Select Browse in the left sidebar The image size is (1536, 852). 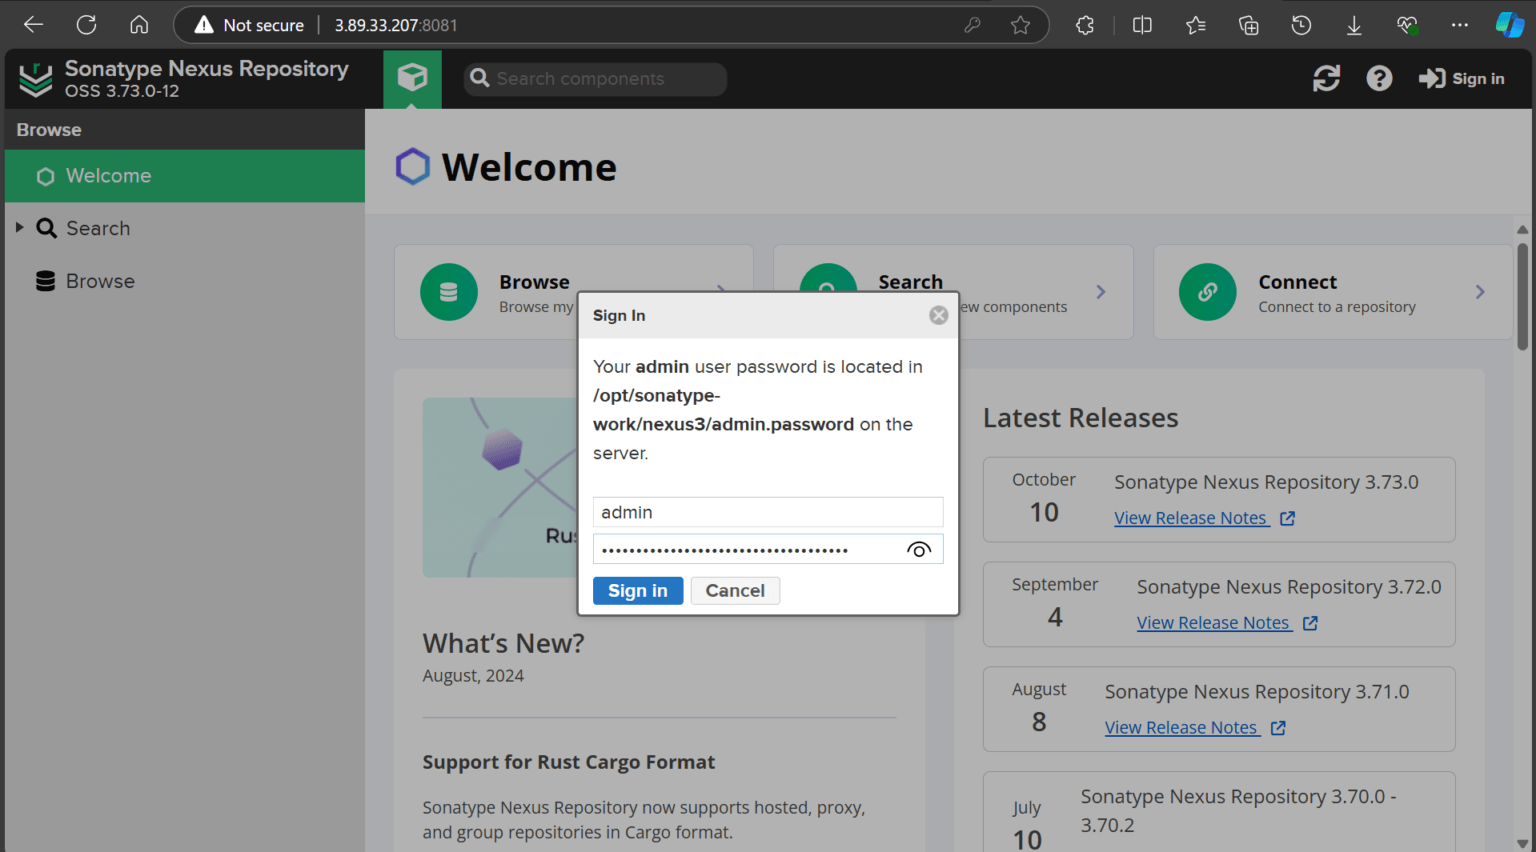click(x=100, y=281)
